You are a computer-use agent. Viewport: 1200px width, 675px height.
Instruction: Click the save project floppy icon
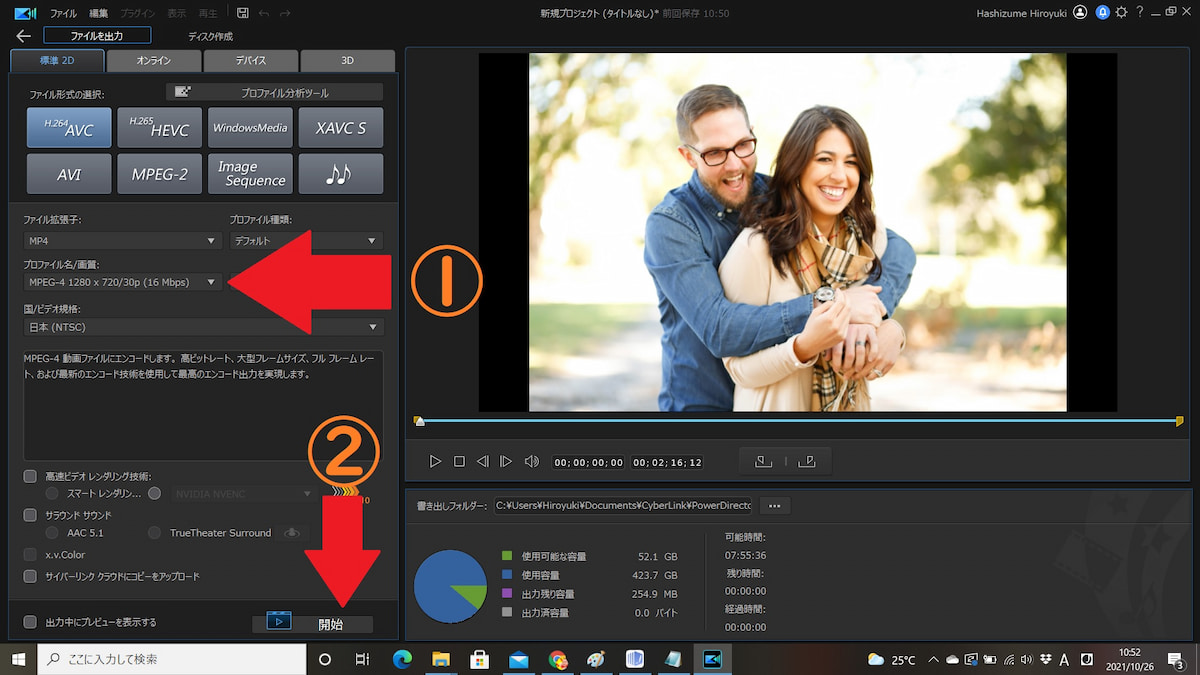coord(242,13)
